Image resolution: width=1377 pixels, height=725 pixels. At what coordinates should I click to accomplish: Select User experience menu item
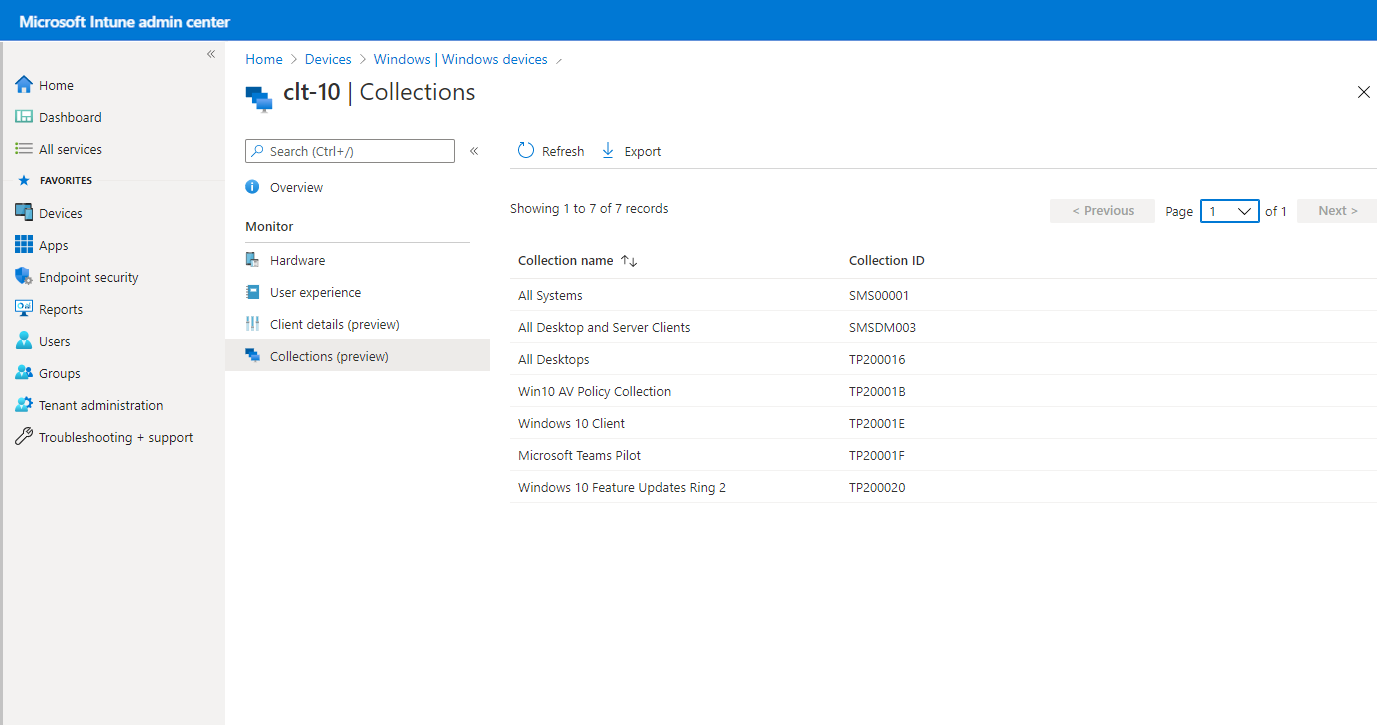click(x=315, y=292)
